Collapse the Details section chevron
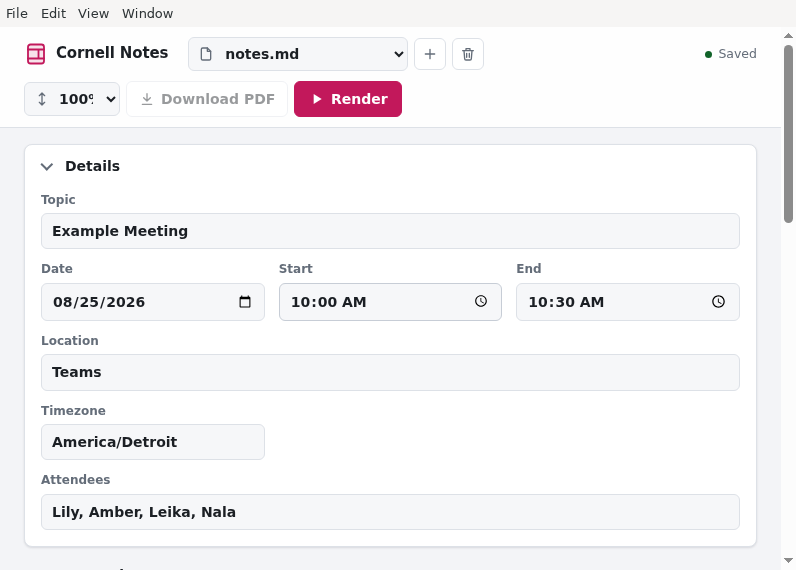 (x=47, y=166)
